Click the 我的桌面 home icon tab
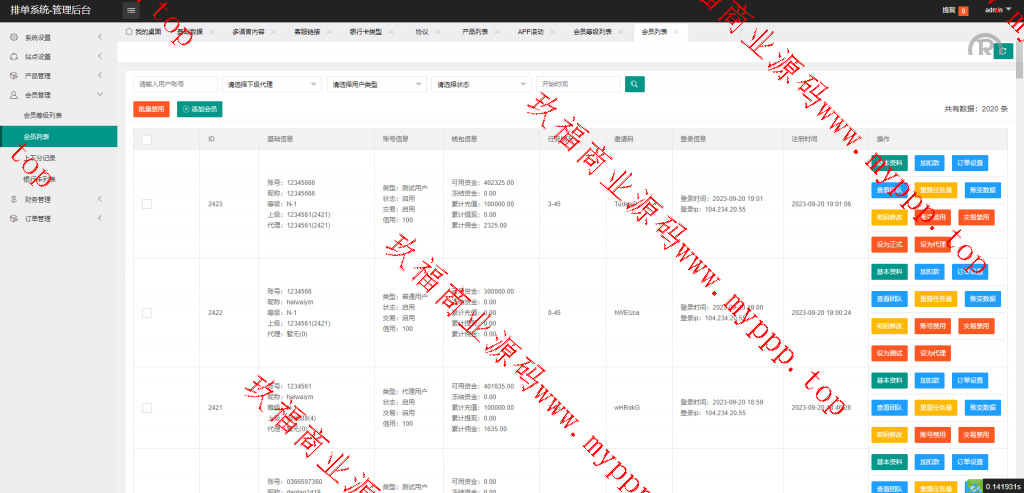Viewport: 1024px width, 493px height. coord(141,32)
